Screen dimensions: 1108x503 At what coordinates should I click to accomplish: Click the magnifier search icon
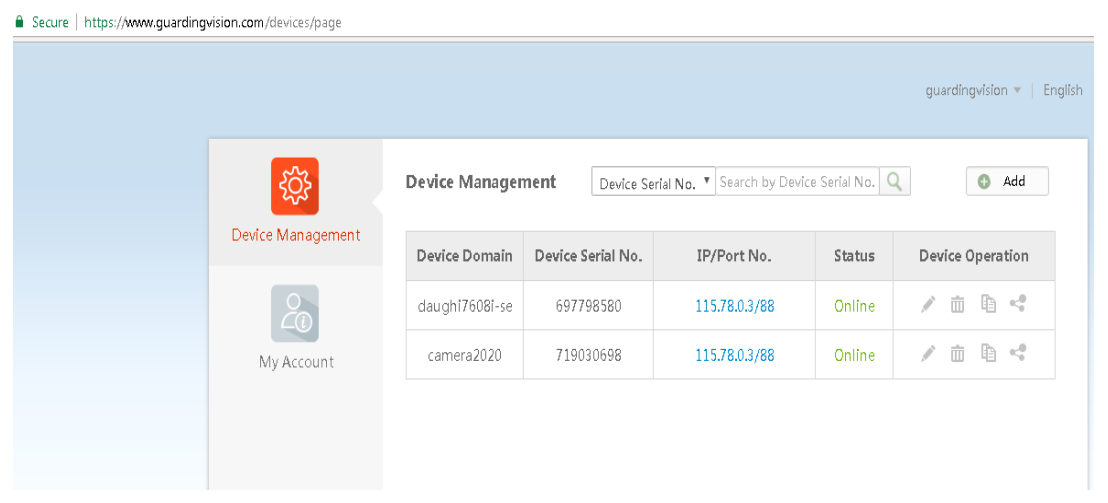click(895, 182)
